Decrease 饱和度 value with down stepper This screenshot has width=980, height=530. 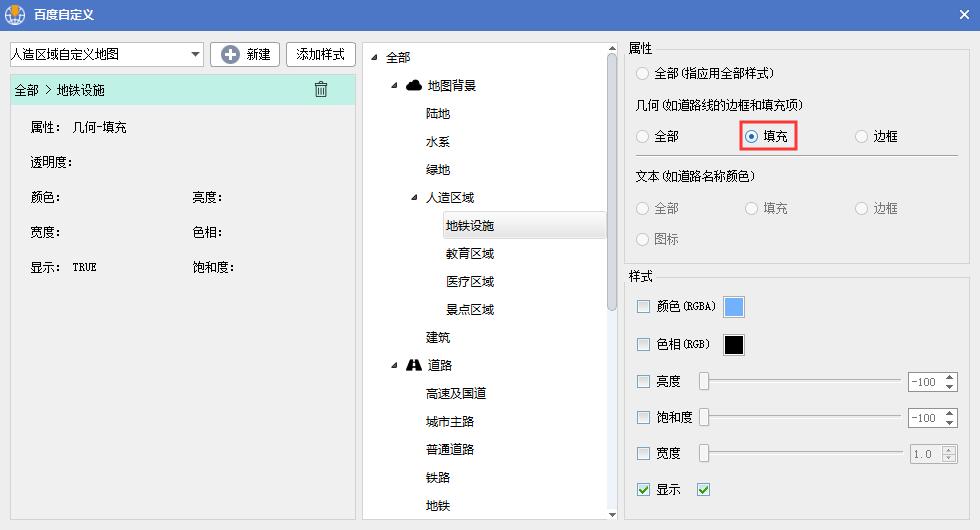[x=950, y=423]
